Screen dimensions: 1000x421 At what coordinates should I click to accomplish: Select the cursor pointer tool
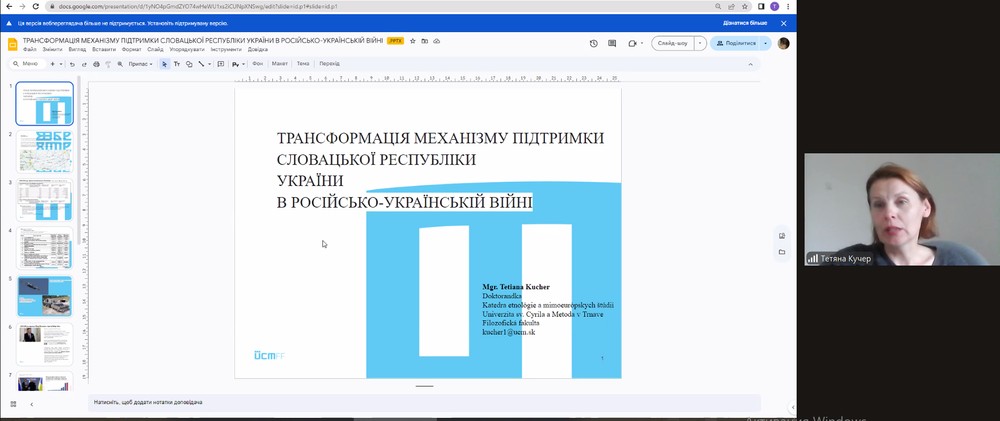(x=165, y=64)
